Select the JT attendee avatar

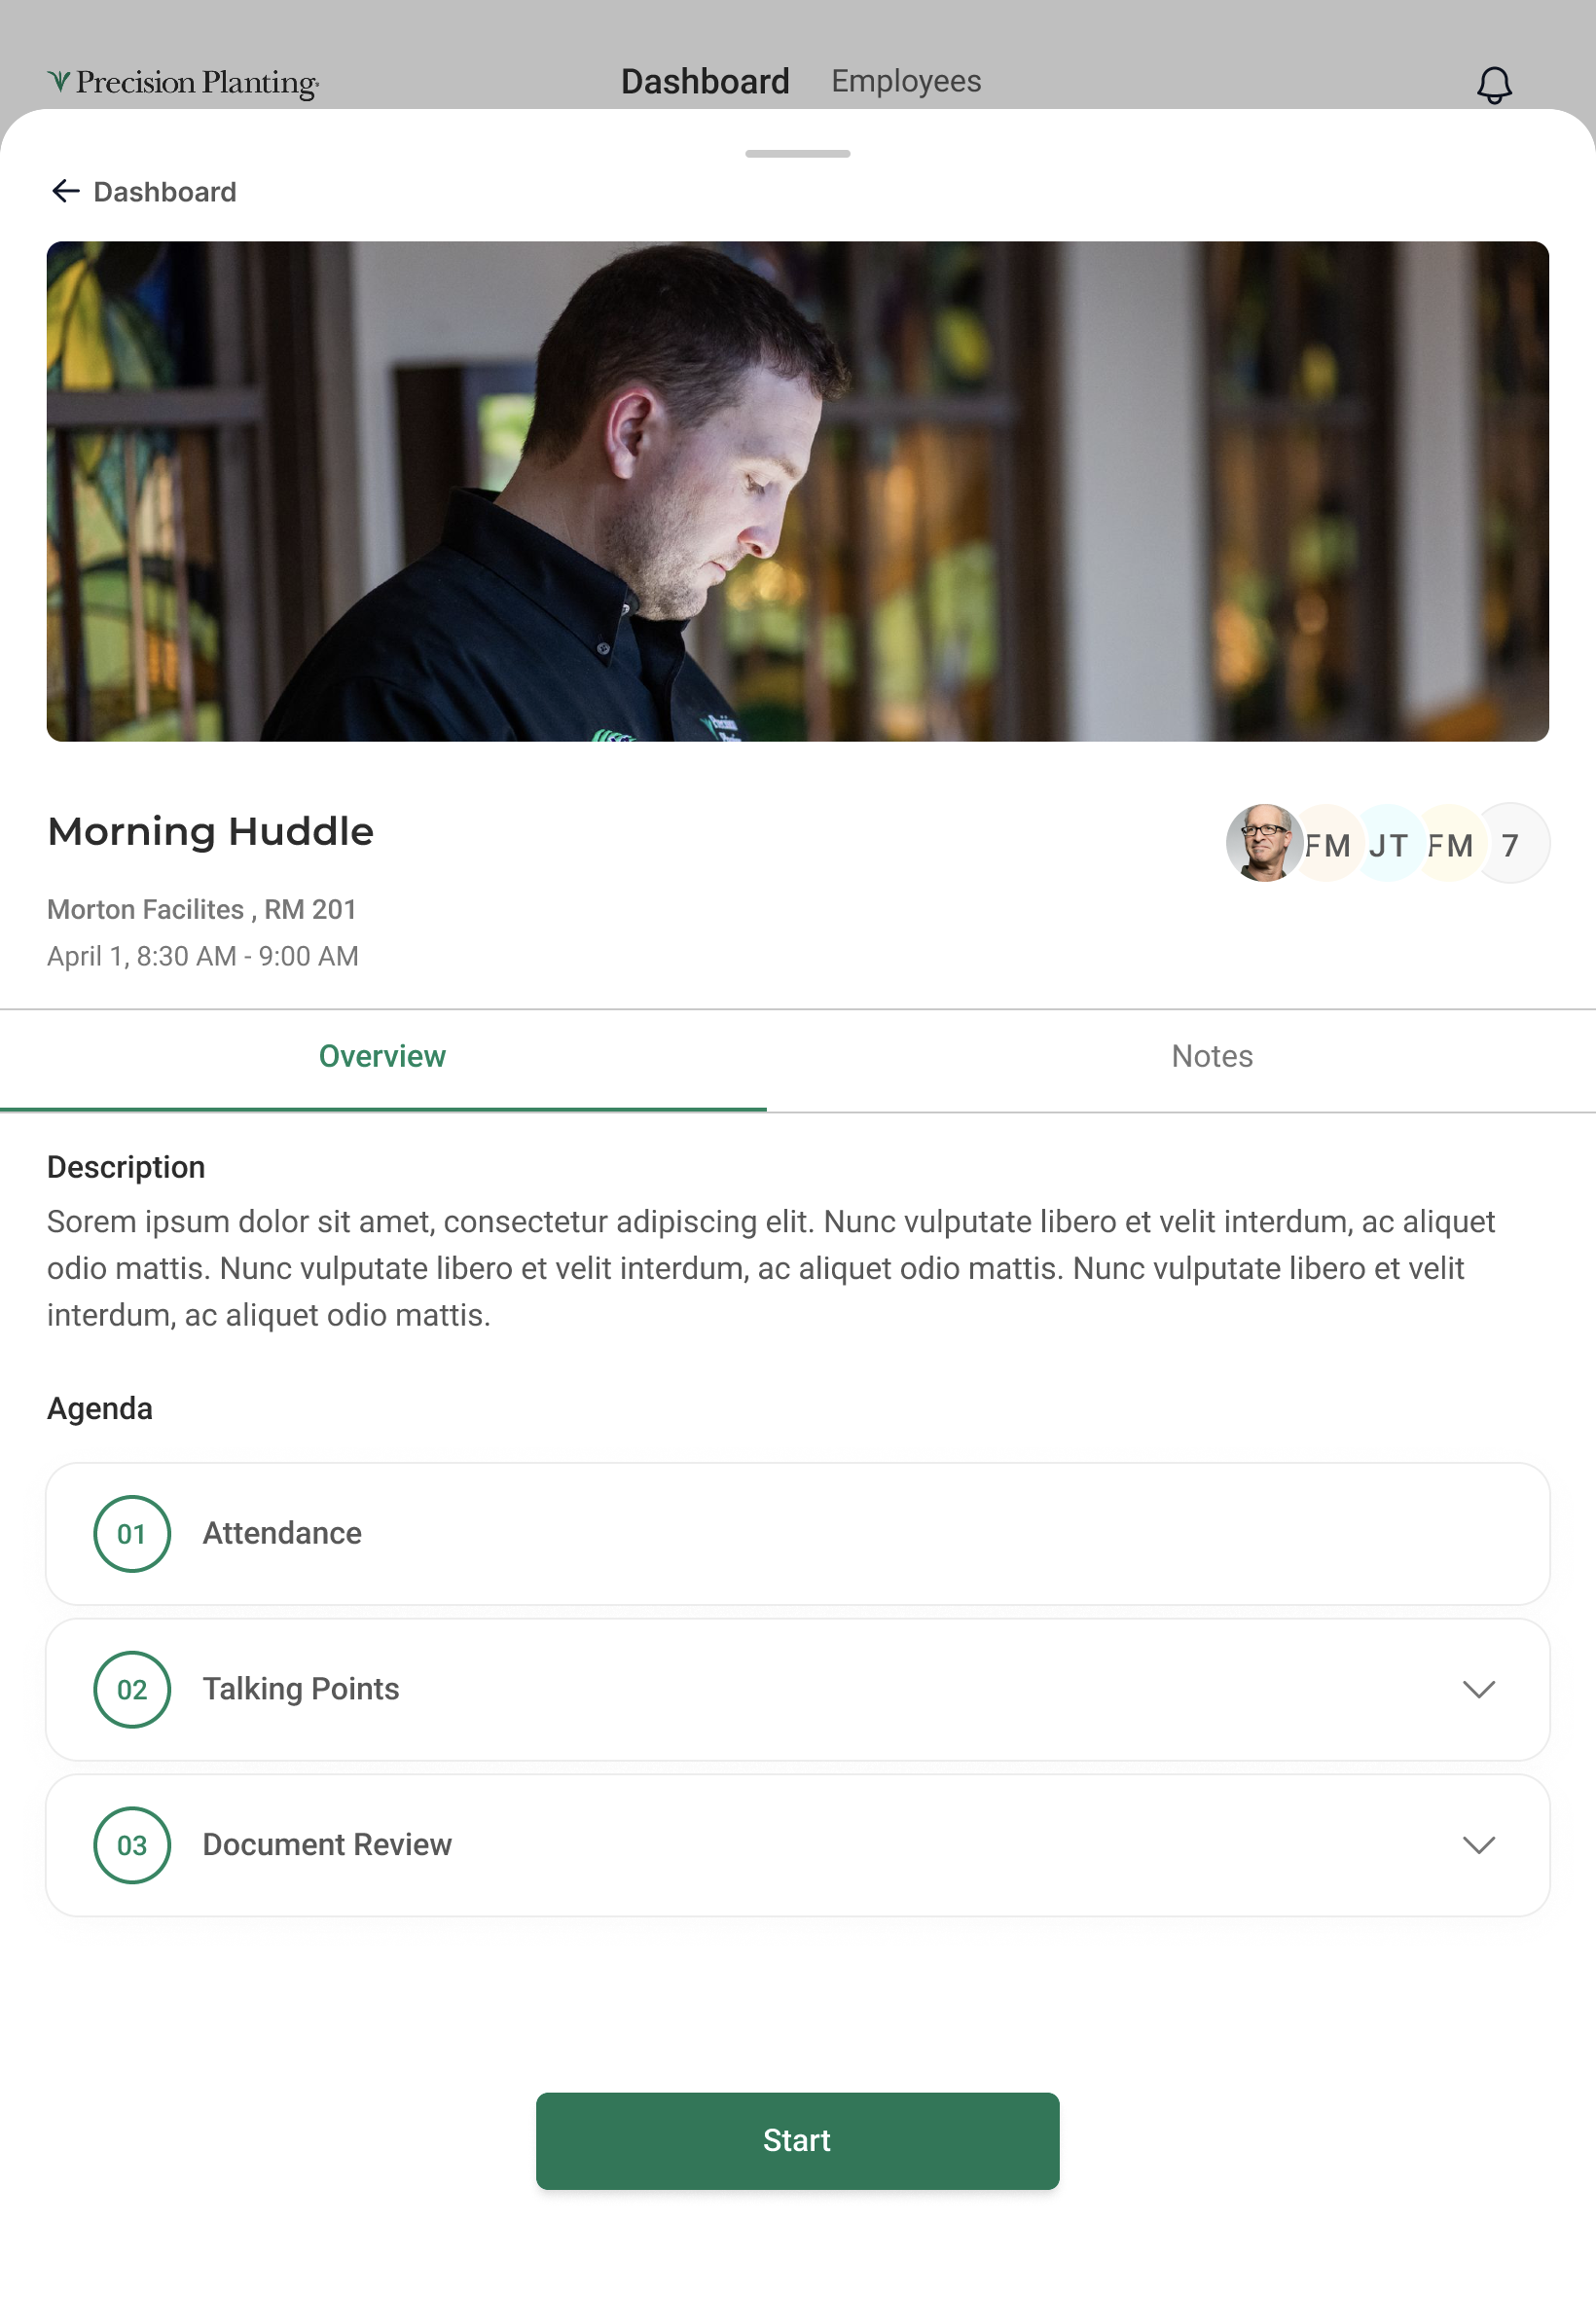tap(1388, 844)
